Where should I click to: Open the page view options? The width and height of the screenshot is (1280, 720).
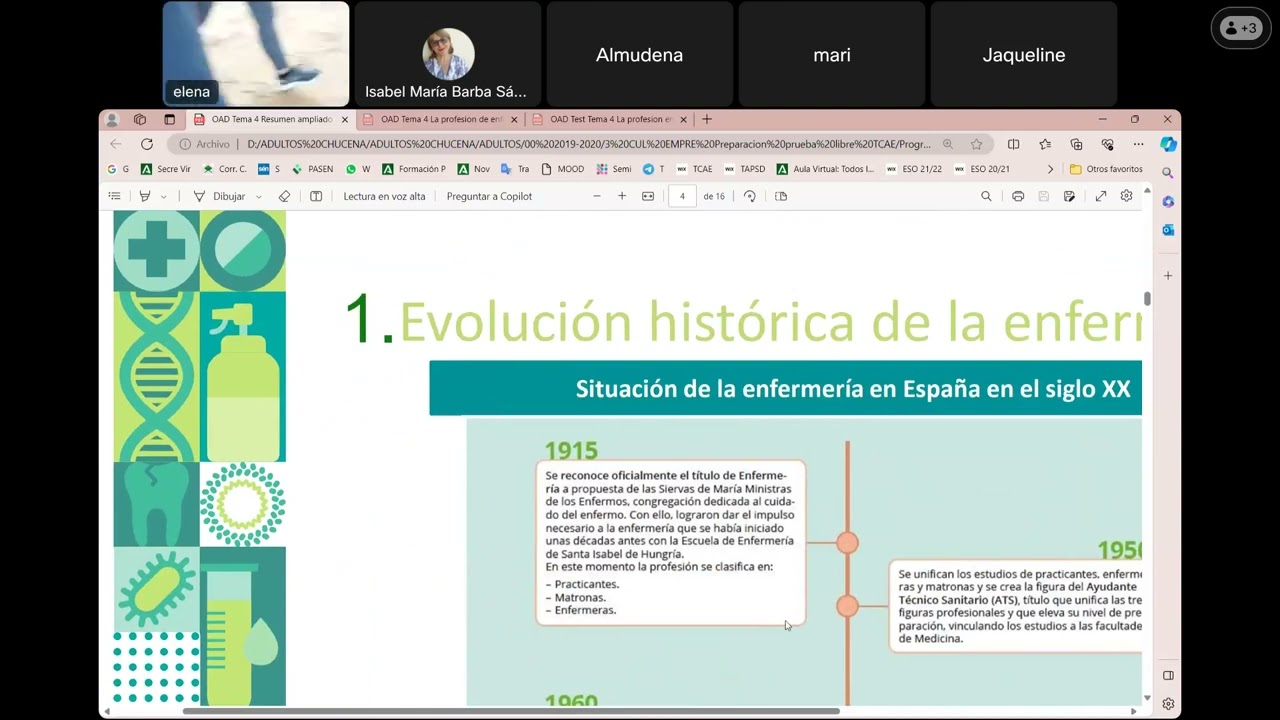[781, 196]
